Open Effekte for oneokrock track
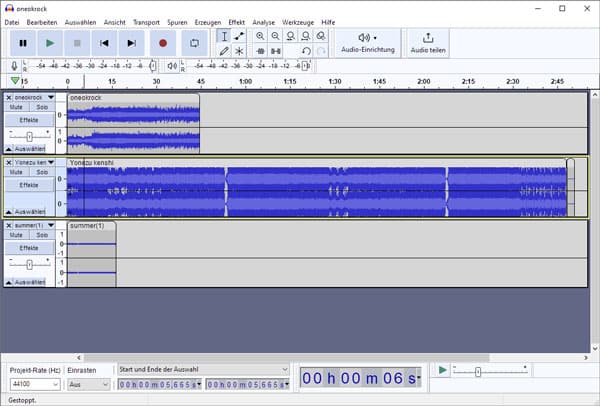Image resolution: width=600 pixels, height=406 pixels. [x=29, y=120]
